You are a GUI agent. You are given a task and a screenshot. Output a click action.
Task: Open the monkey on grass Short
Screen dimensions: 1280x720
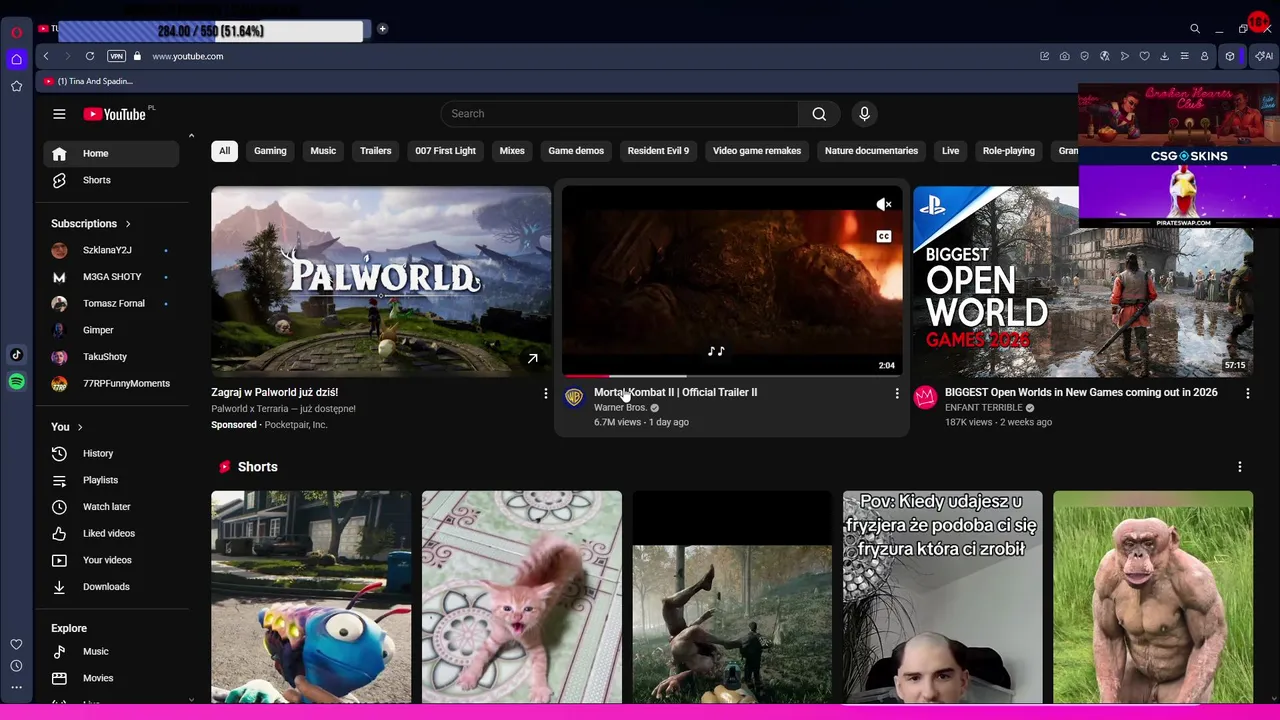tap(1153, 597)
